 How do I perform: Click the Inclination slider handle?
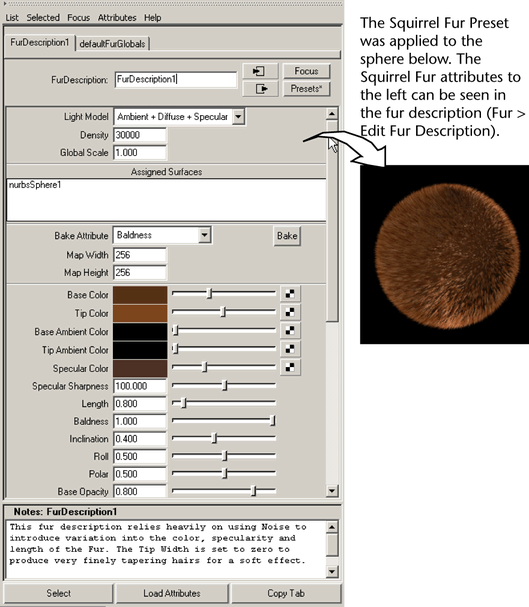click(x=214, y=439)
